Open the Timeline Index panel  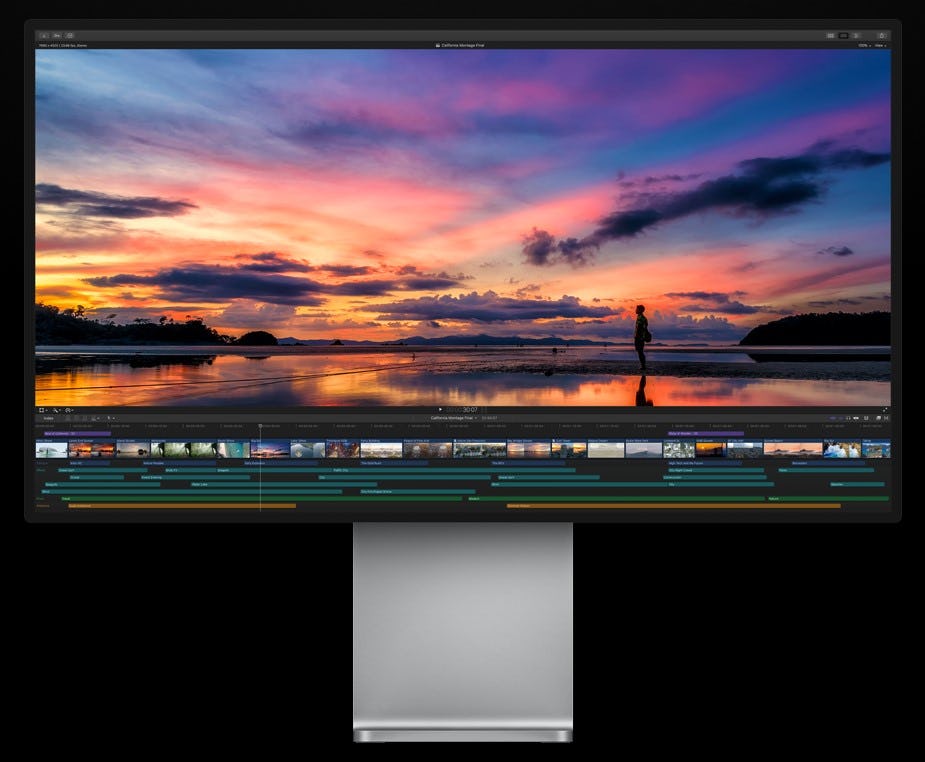click(x=50, y=419)
